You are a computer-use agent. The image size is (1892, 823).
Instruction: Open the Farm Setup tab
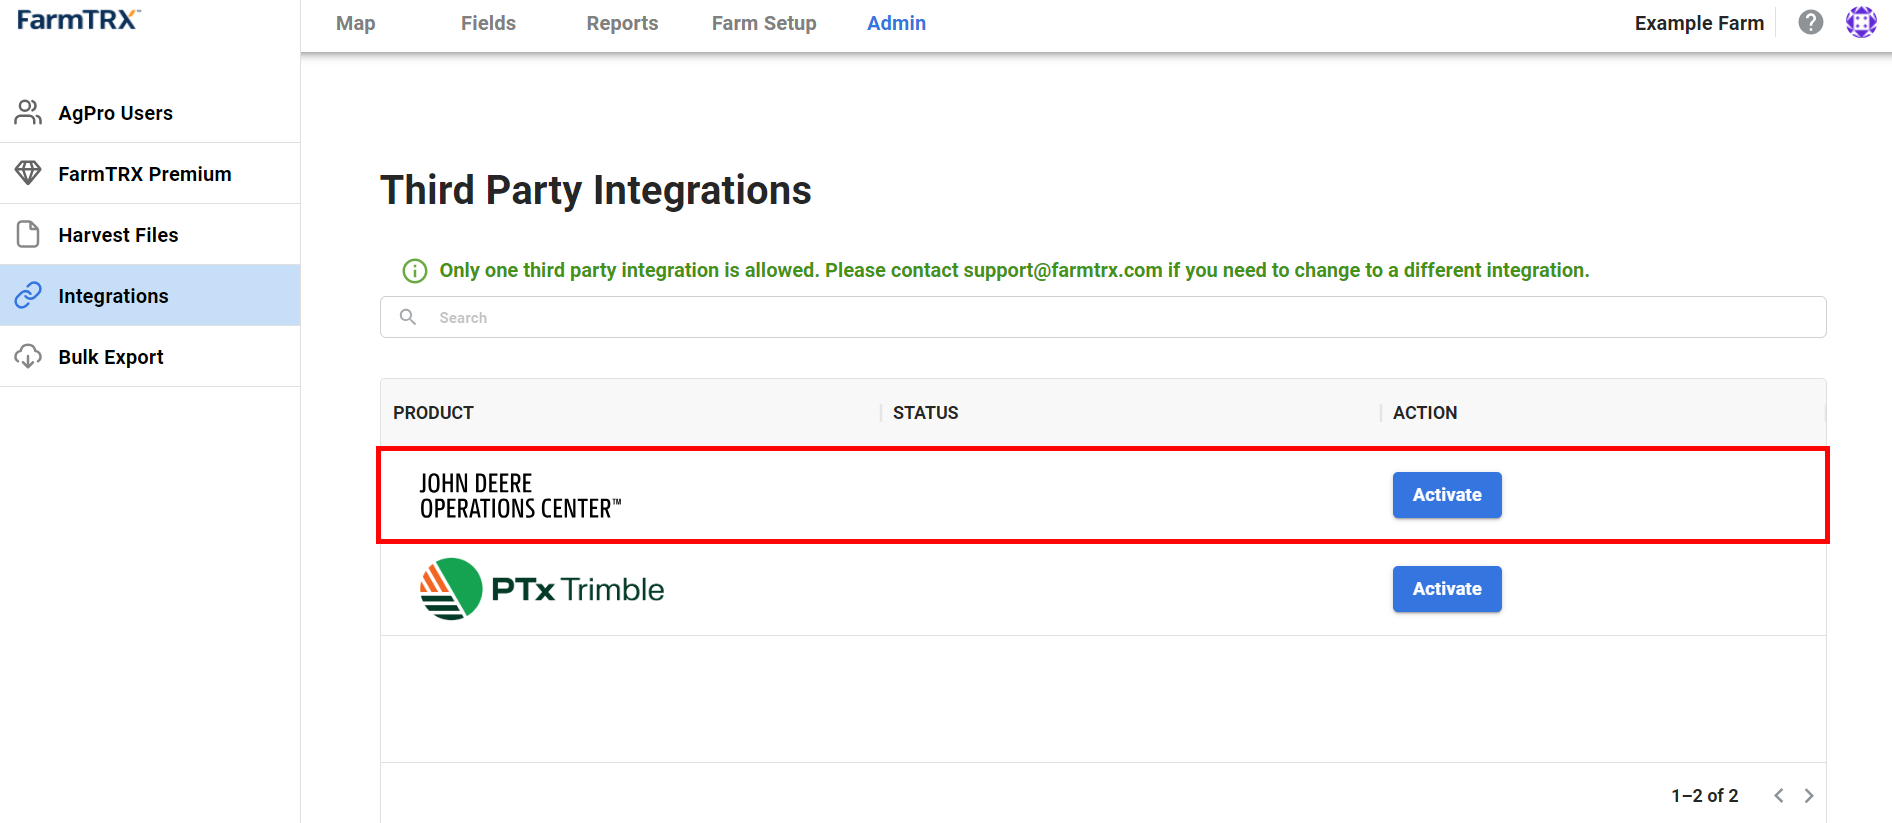click(764, 23)
